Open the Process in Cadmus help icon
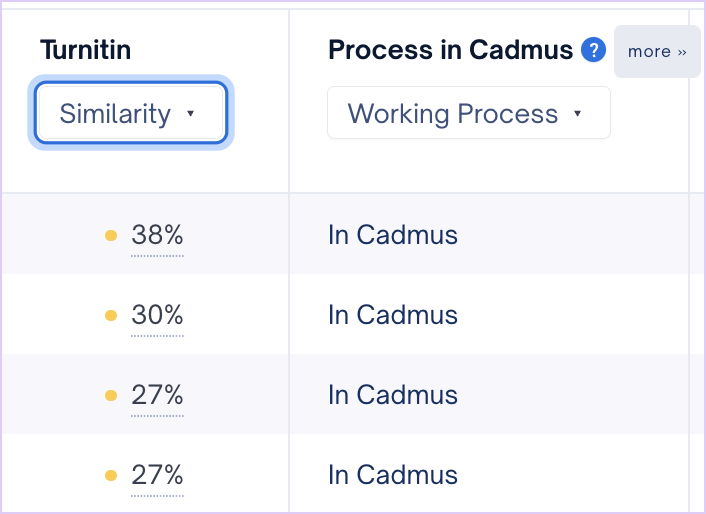Viewport: 706px width, 514px height. tap(593, 50)
